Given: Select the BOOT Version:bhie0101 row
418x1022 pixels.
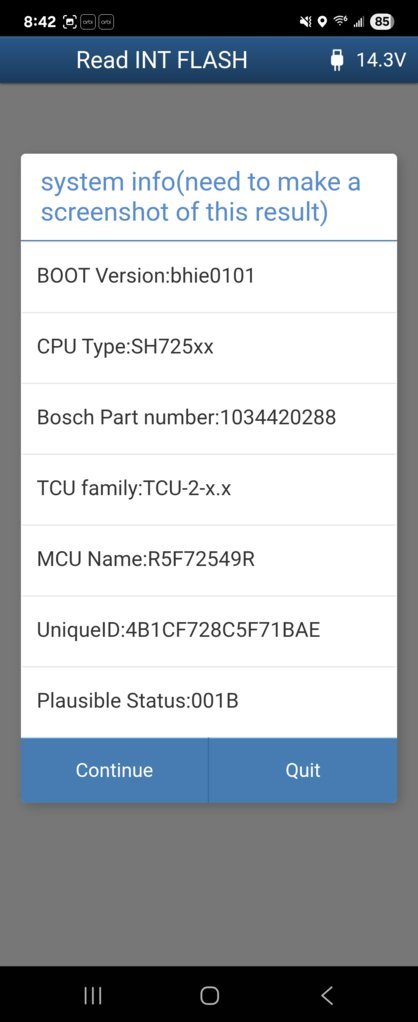Looking at the screenshot, I should click(x=209, y=276).
